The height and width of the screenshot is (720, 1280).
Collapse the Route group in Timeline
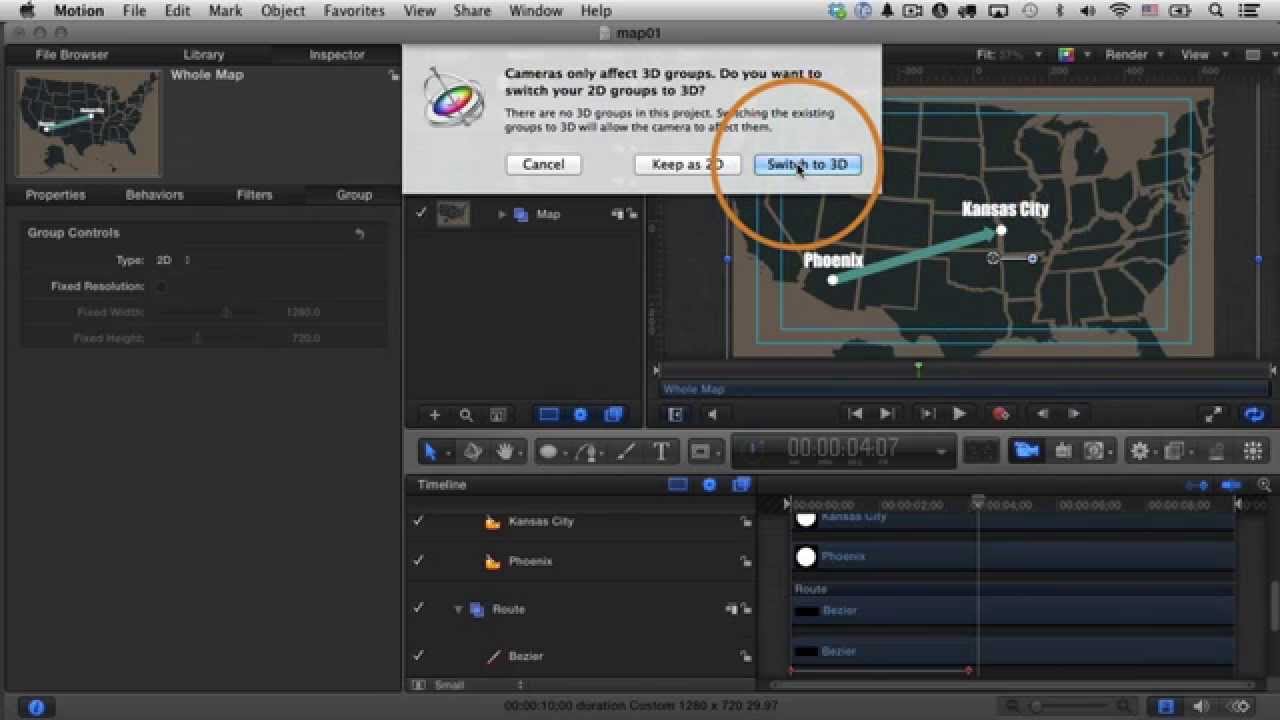pos(458,609)
